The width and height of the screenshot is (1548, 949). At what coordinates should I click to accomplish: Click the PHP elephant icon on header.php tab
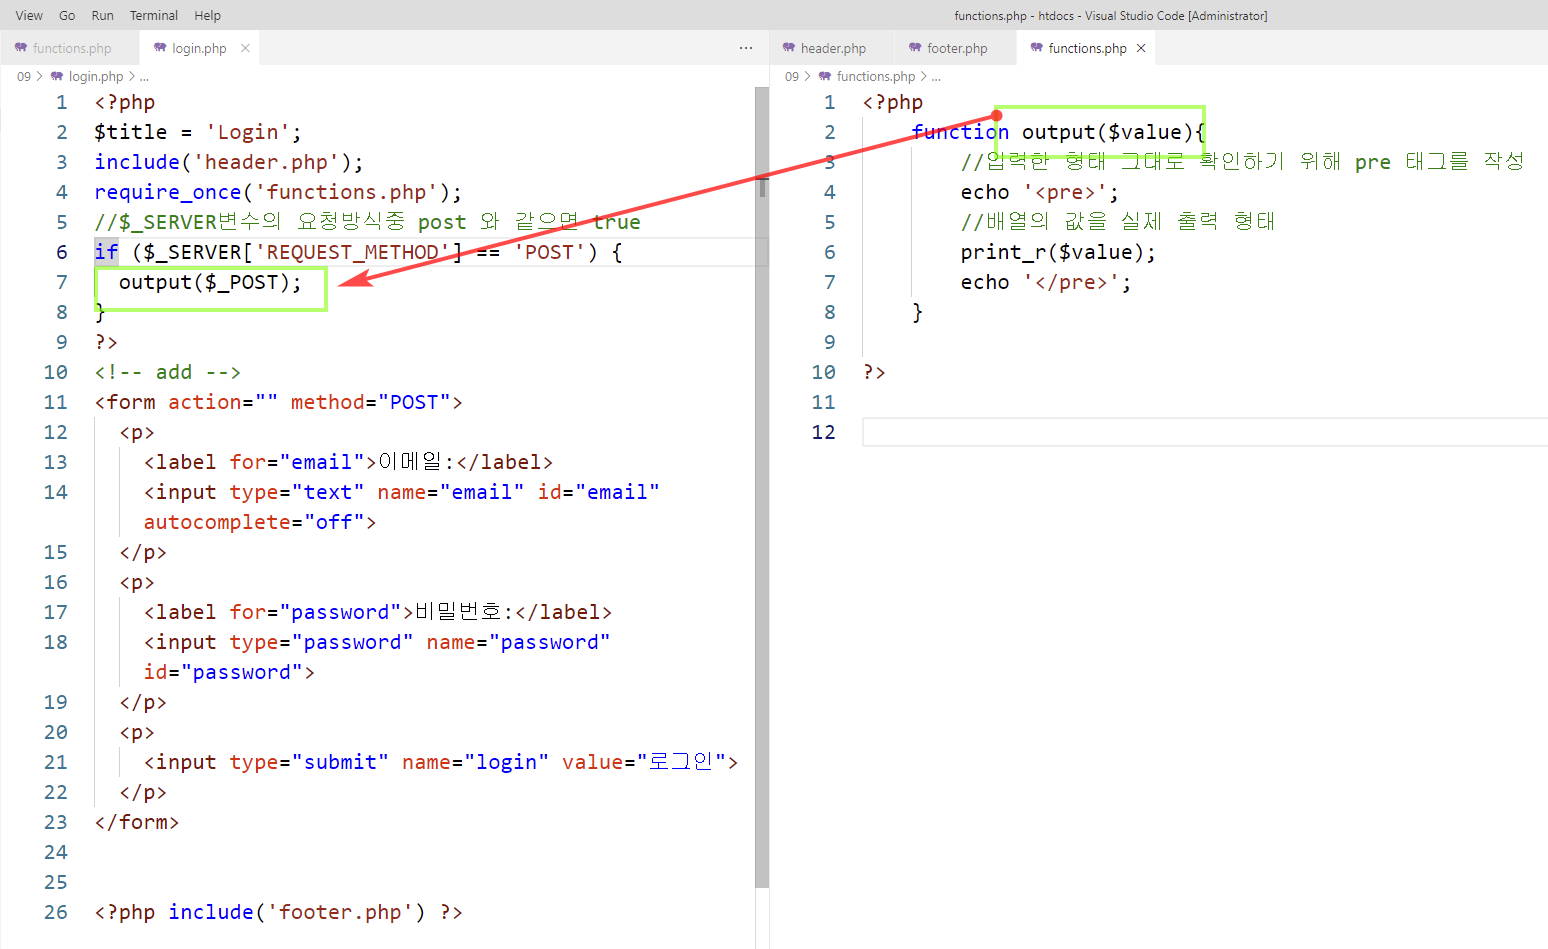point(789,48)
